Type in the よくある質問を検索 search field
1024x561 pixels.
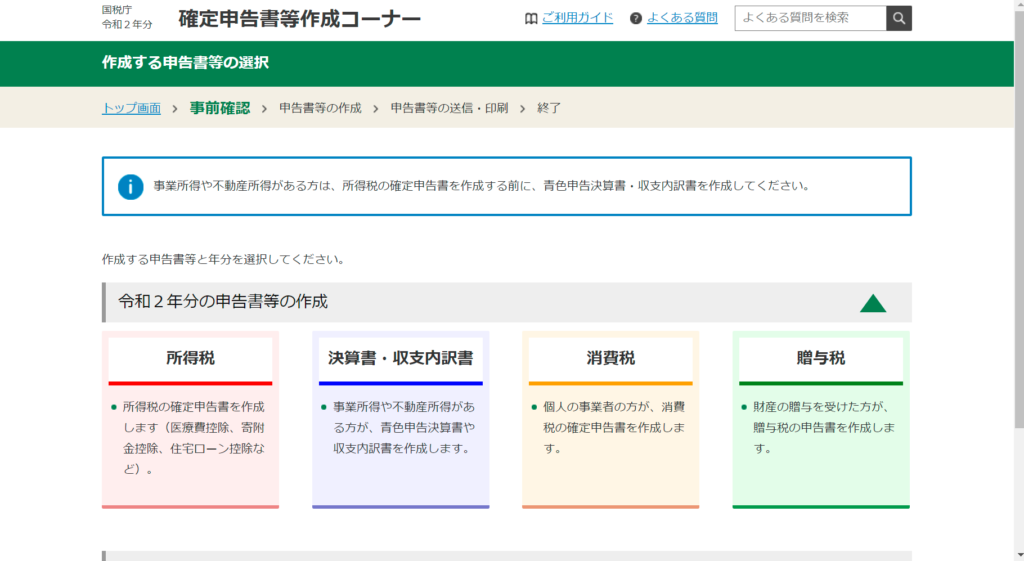[810, 18]
